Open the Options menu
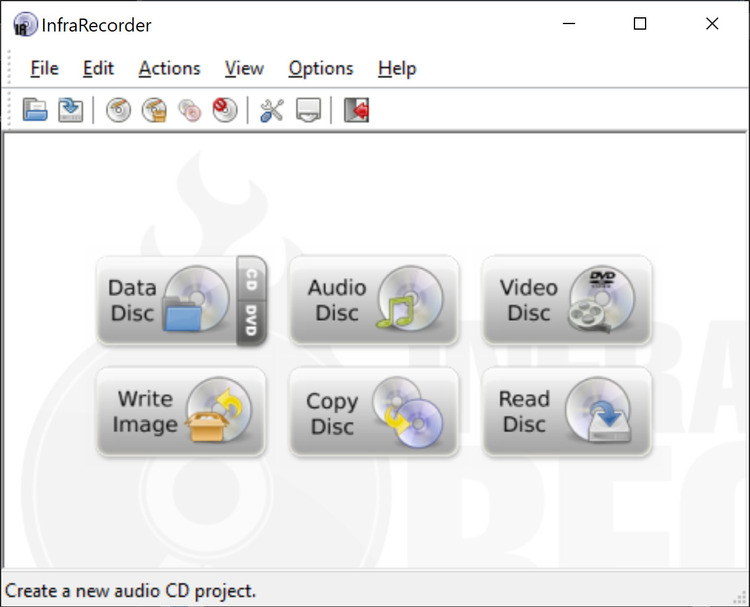Viewport: 750px width, 607px height. (321, 68)
